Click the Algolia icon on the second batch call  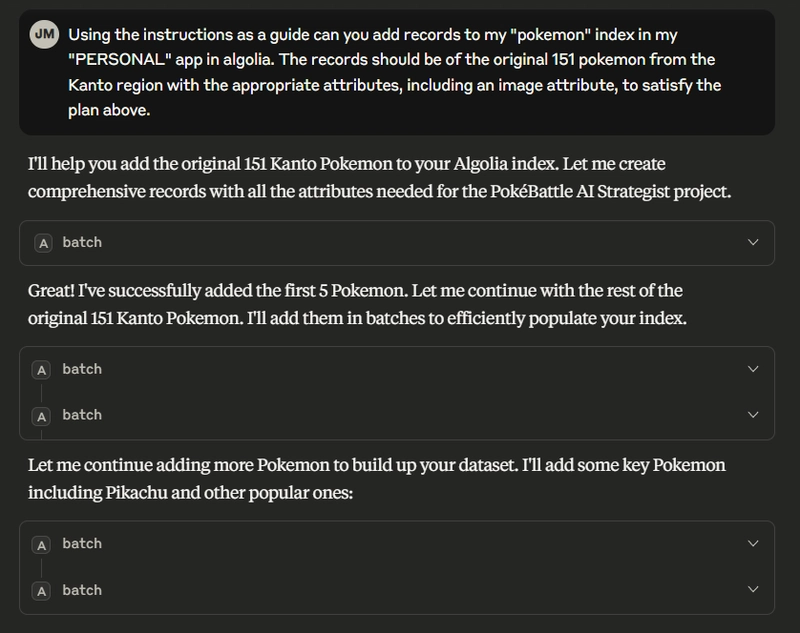(x=41, y=370)
